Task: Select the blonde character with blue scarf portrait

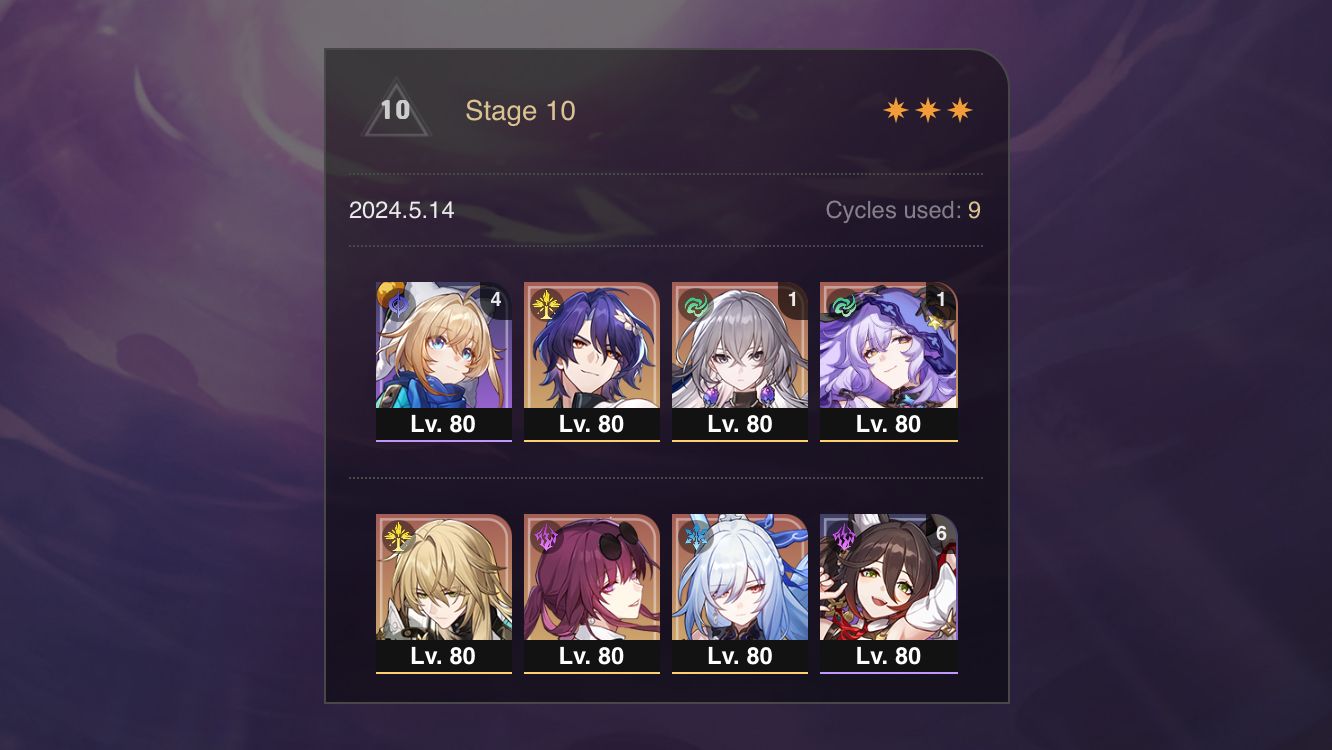Action: point(444,361)
